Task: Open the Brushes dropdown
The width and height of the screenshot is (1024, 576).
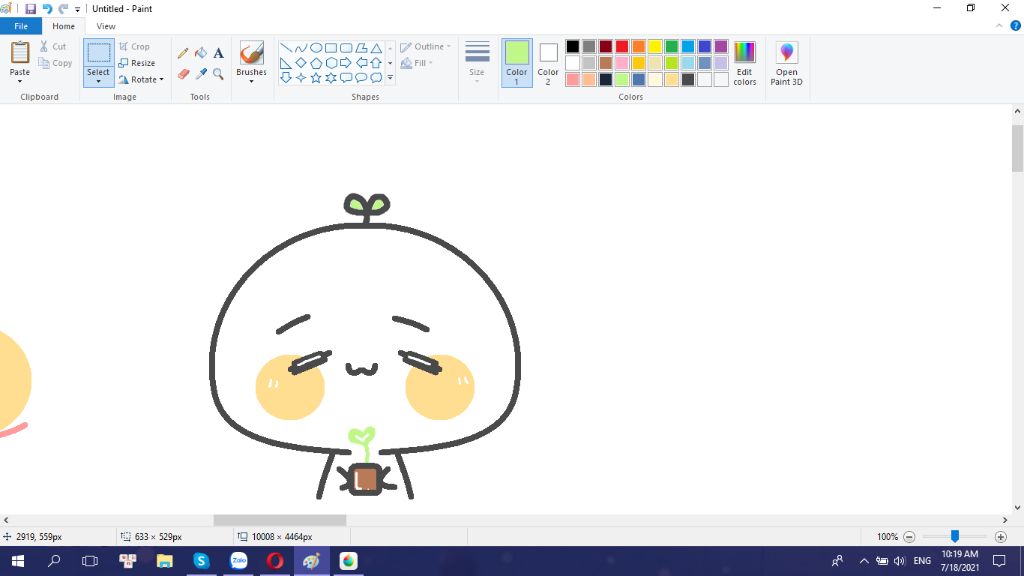Action: (x=251, y=82)
